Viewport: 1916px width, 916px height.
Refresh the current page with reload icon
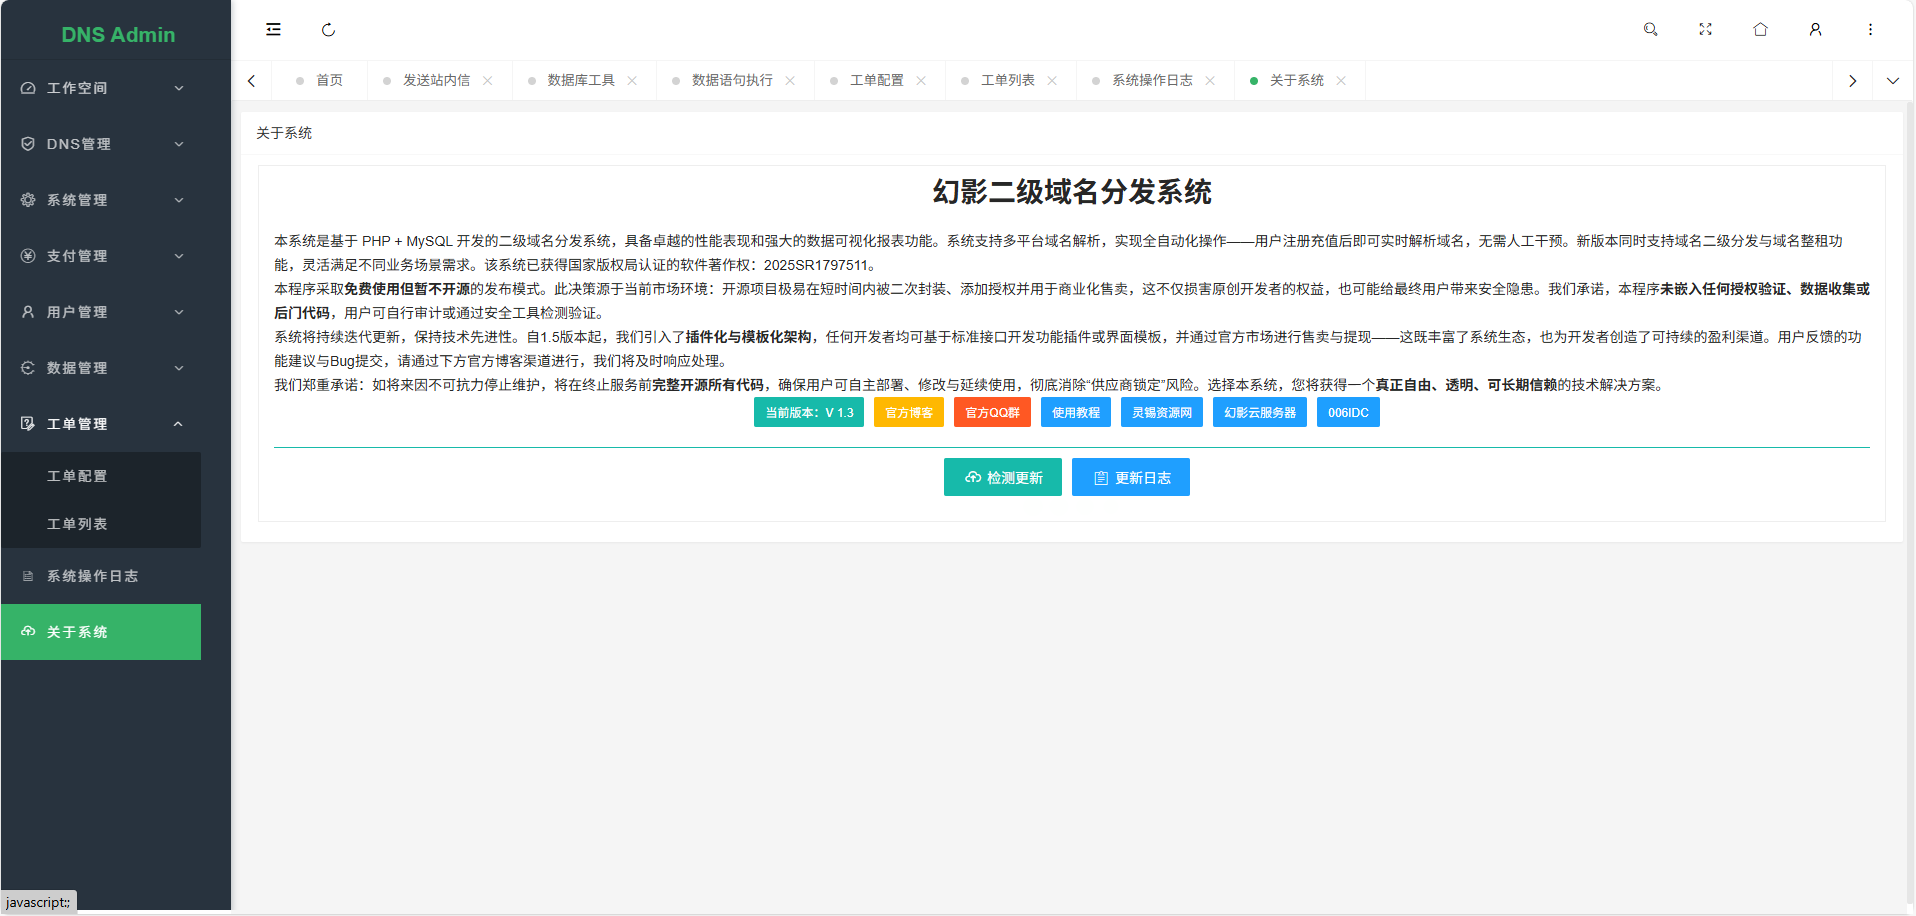tap(328, 29)
